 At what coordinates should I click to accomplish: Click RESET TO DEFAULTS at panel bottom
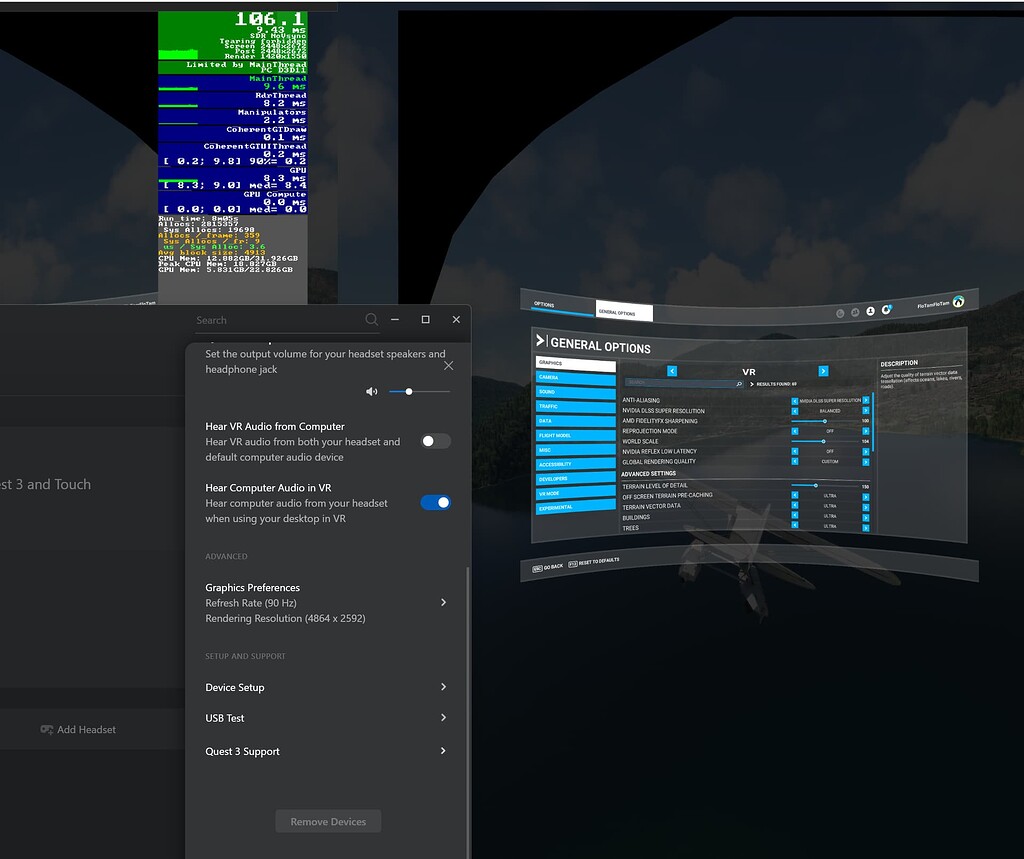[595, 562]
